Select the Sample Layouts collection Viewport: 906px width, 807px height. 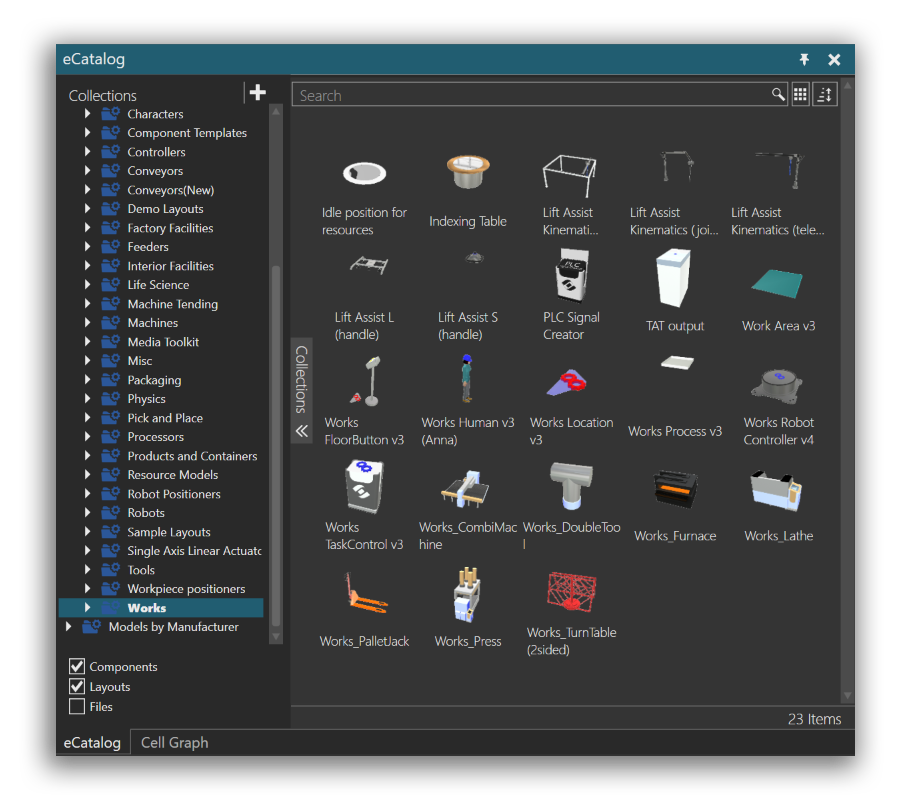(x=169, y=532)
